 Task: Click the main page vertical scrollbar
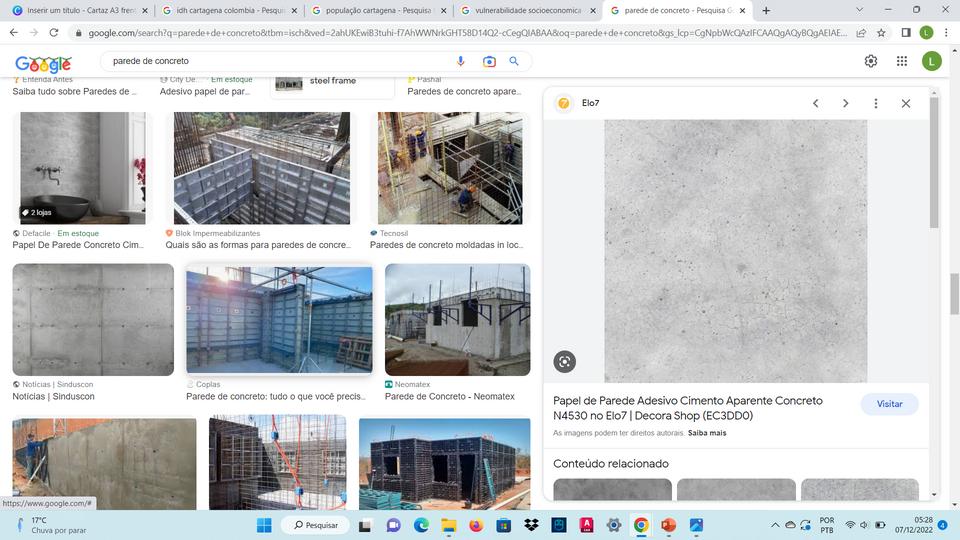(x=954, y=294)
